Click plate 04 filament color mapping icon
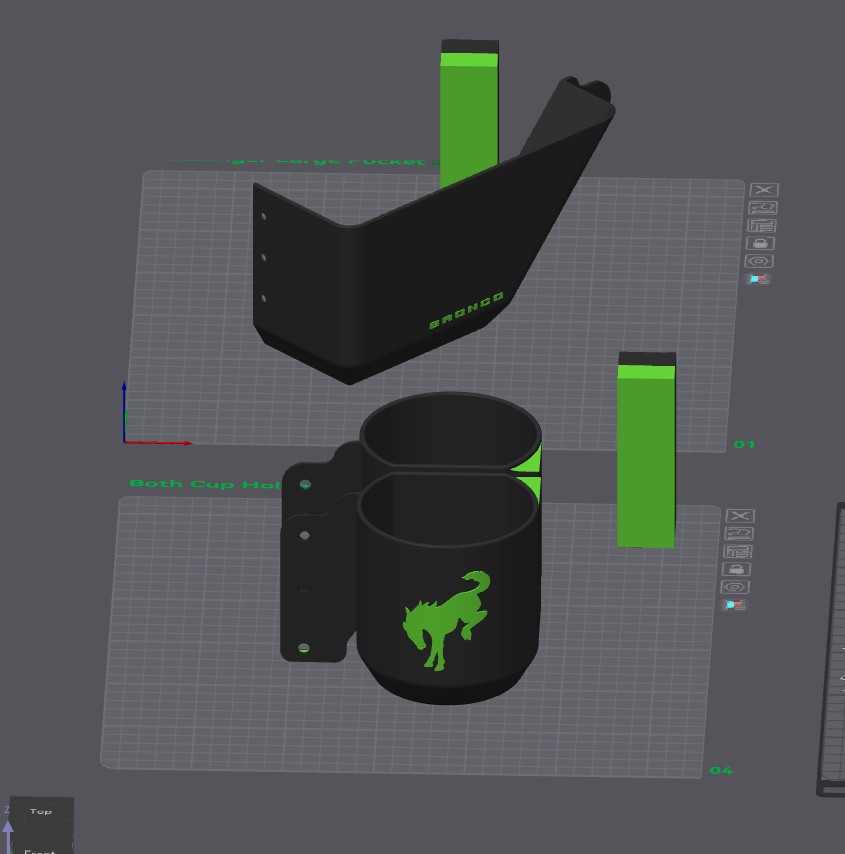The width and height of the screenshot is (845, 854). point(733,605)
